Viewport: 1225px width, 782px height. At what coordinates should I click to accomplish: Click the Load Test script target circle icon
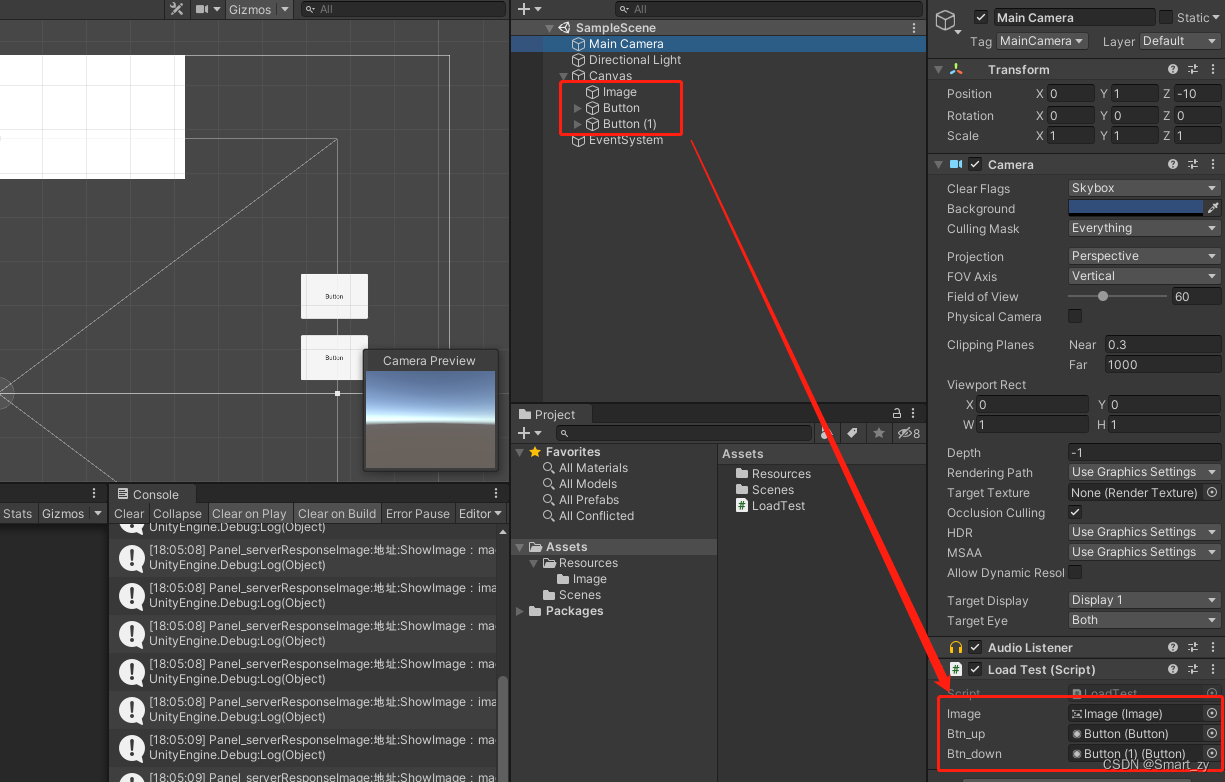pos(1211,692)
